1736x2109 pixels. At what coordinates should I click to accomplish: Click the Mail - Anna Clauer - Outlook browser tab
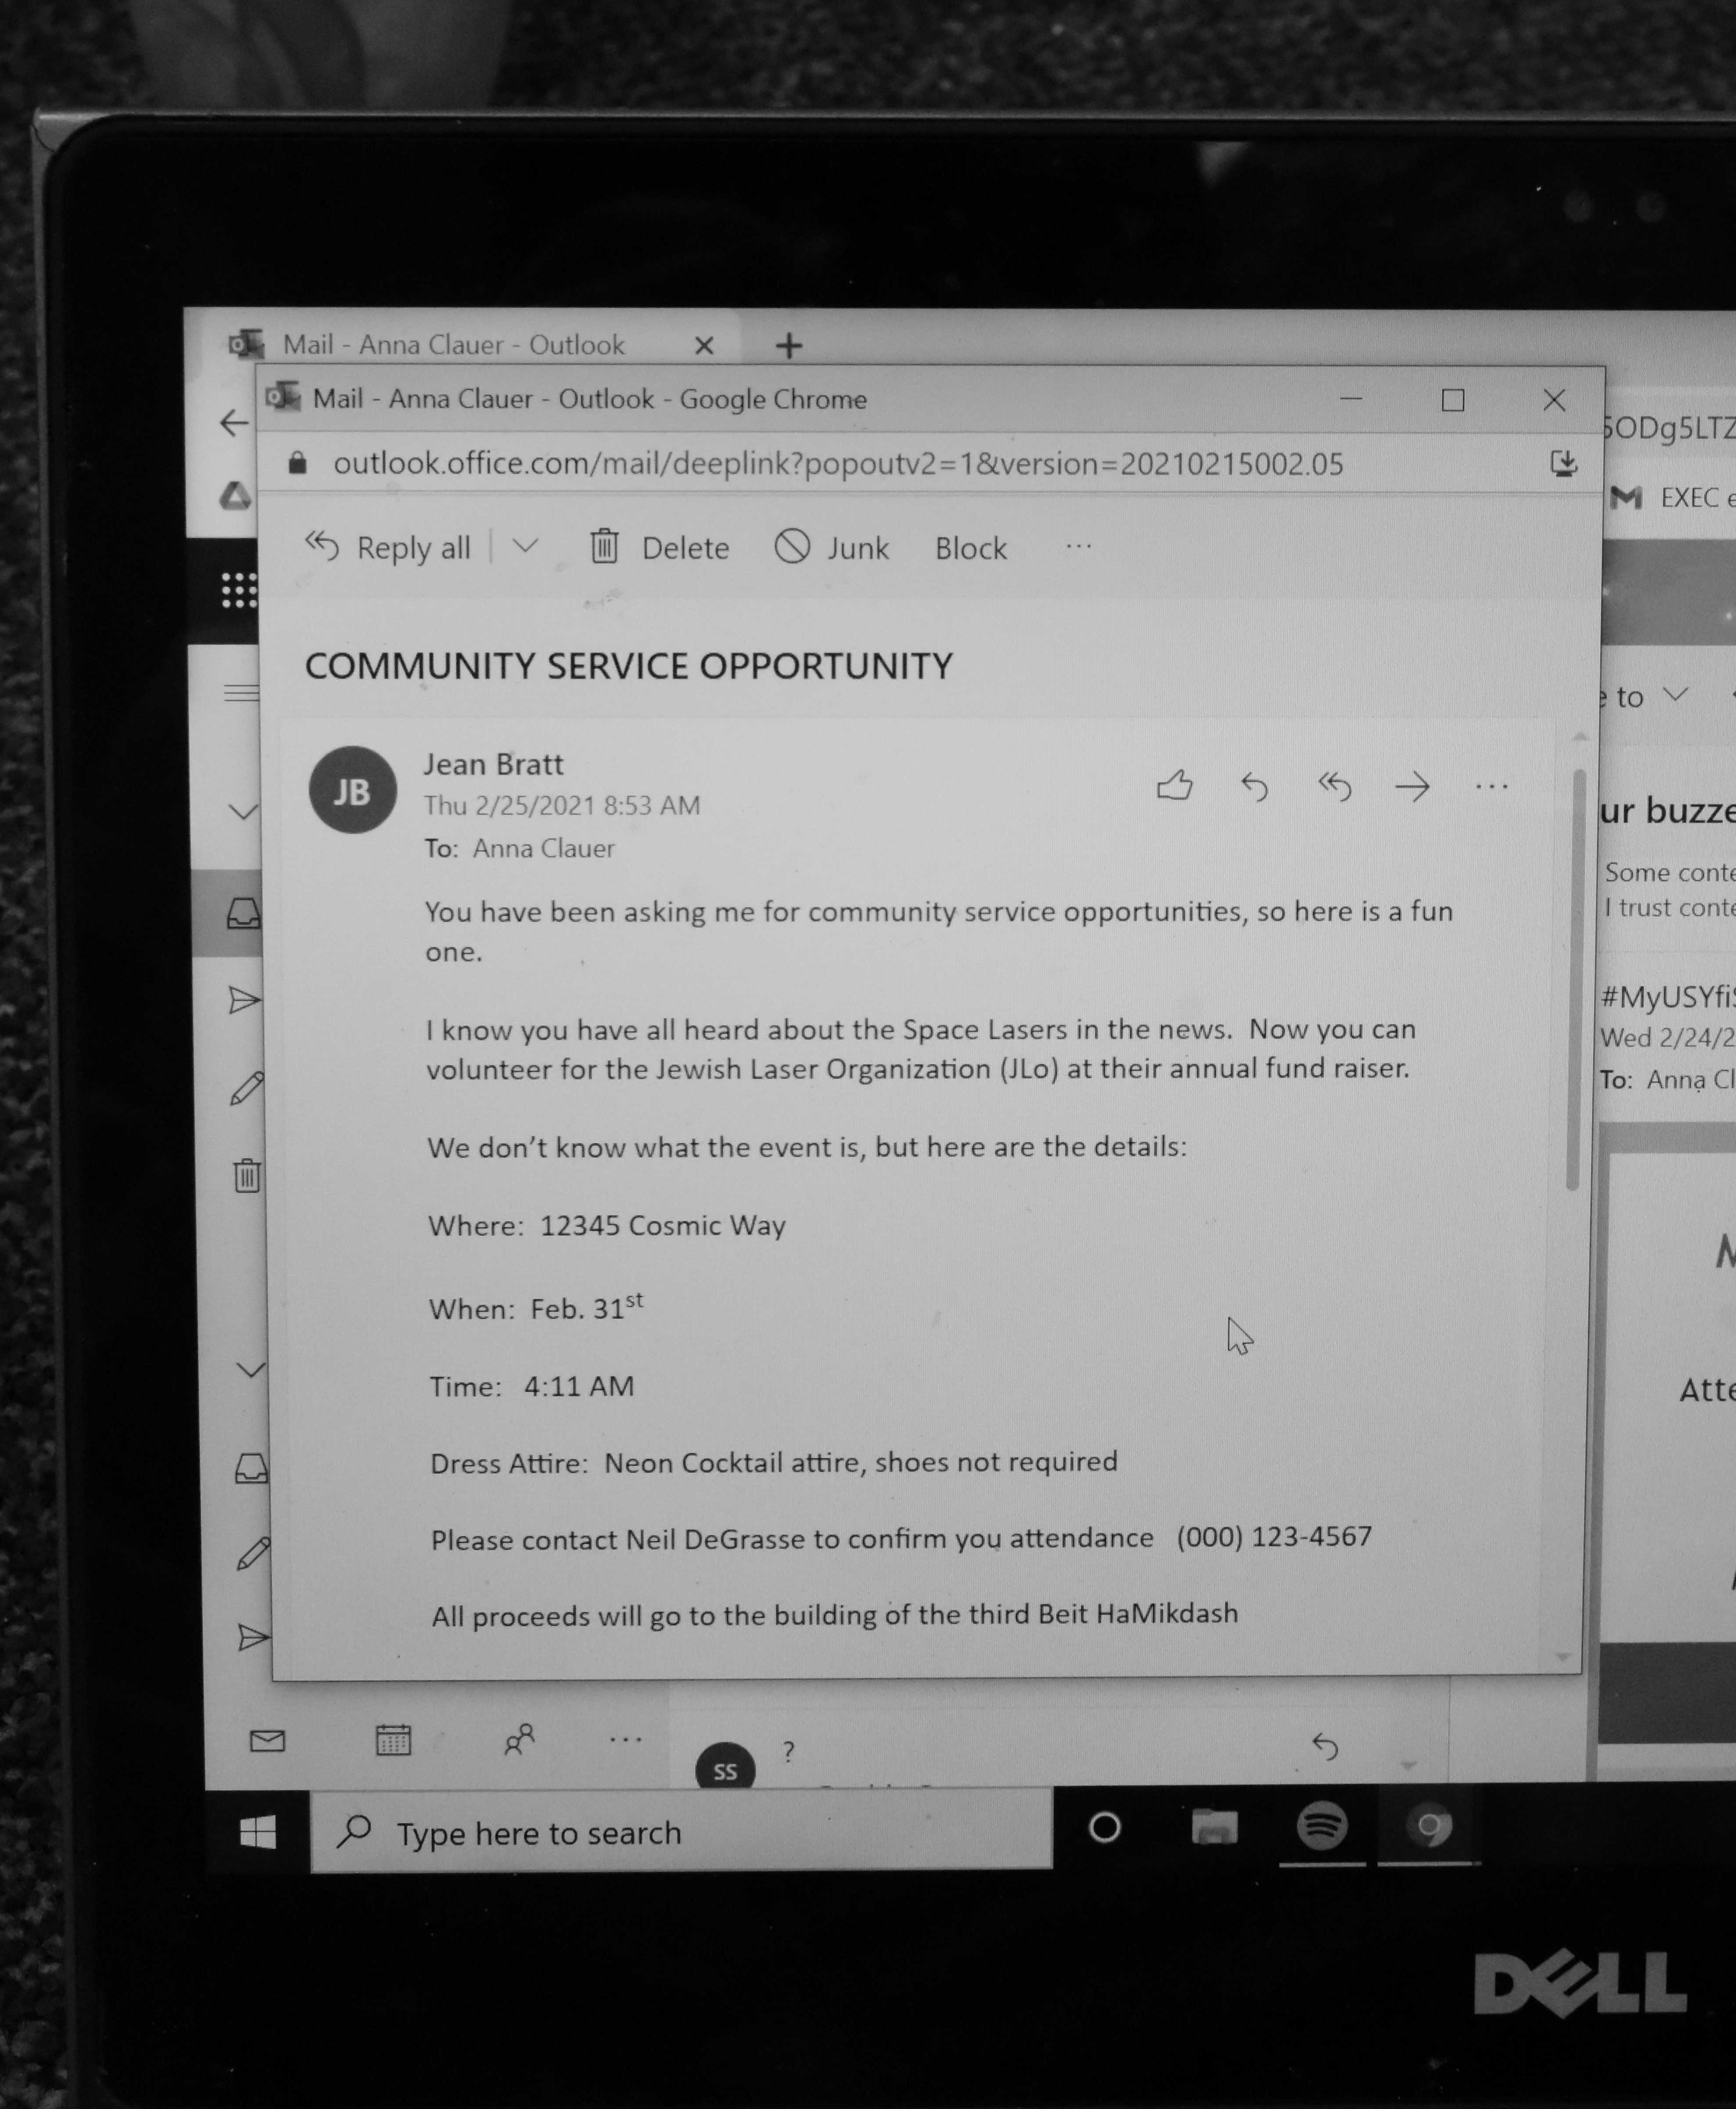coord(454,345)
